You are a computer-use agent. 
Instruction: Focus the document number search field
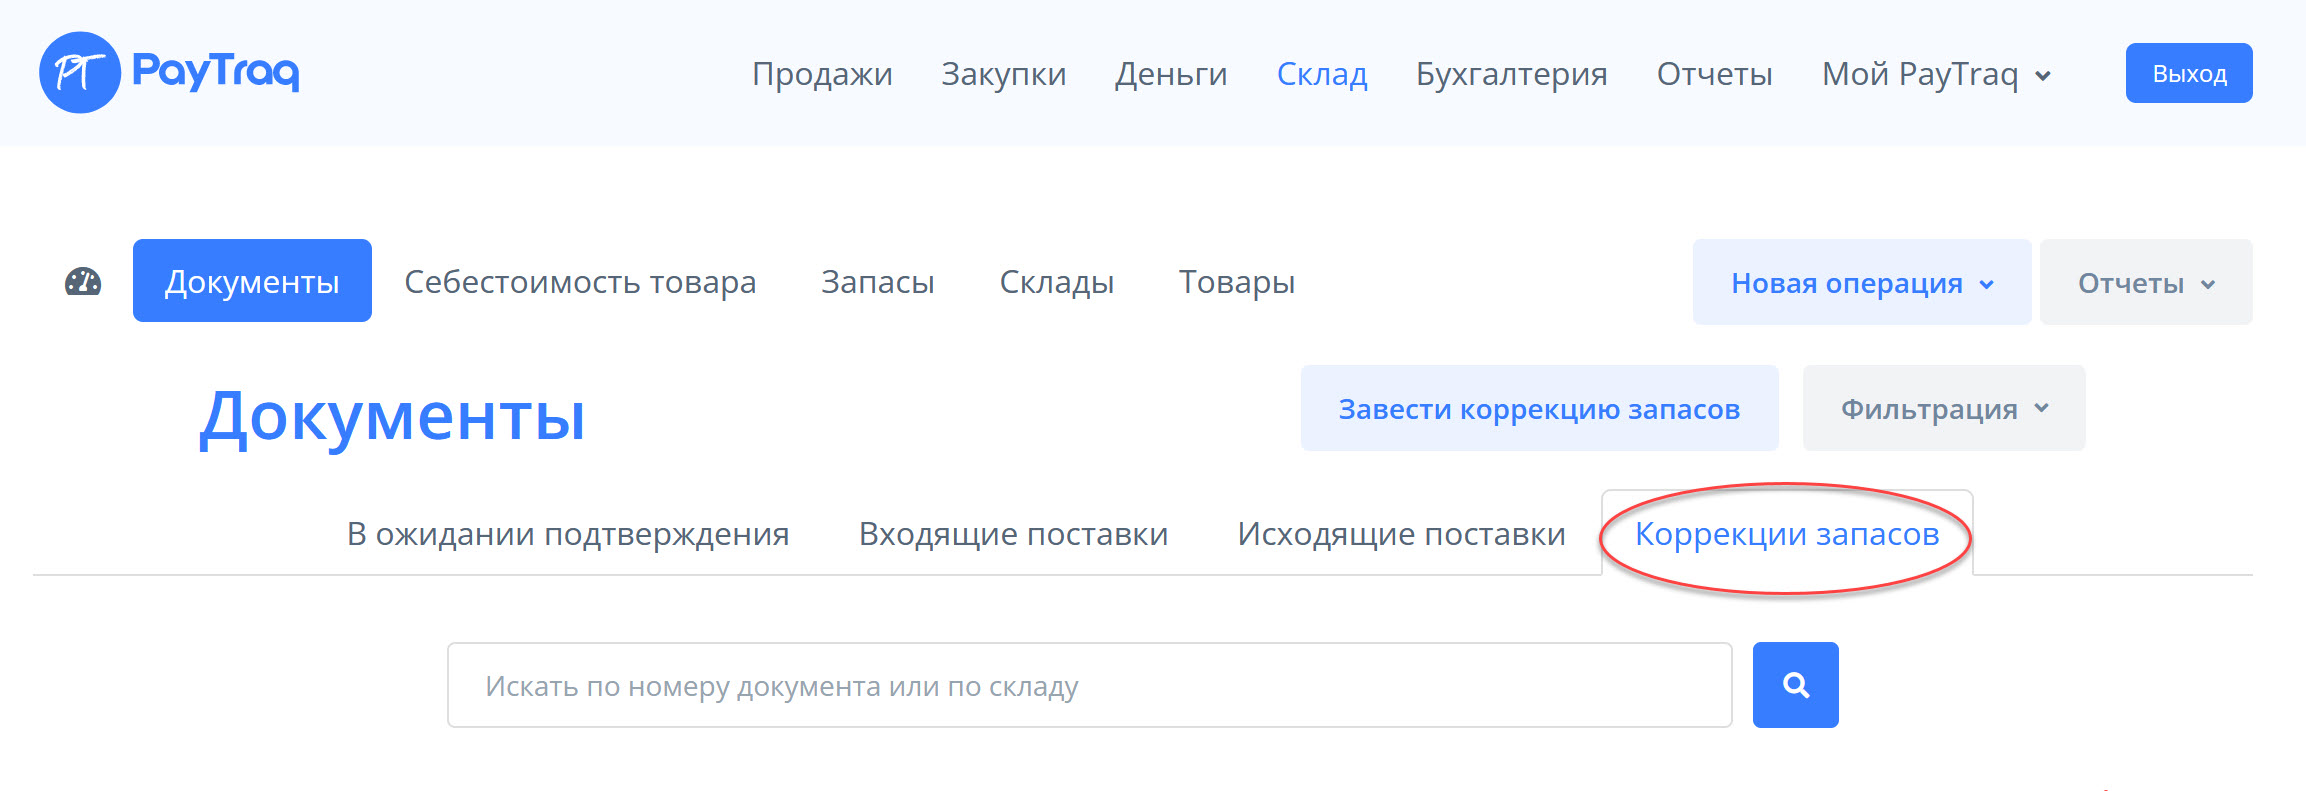point(1089,686)
